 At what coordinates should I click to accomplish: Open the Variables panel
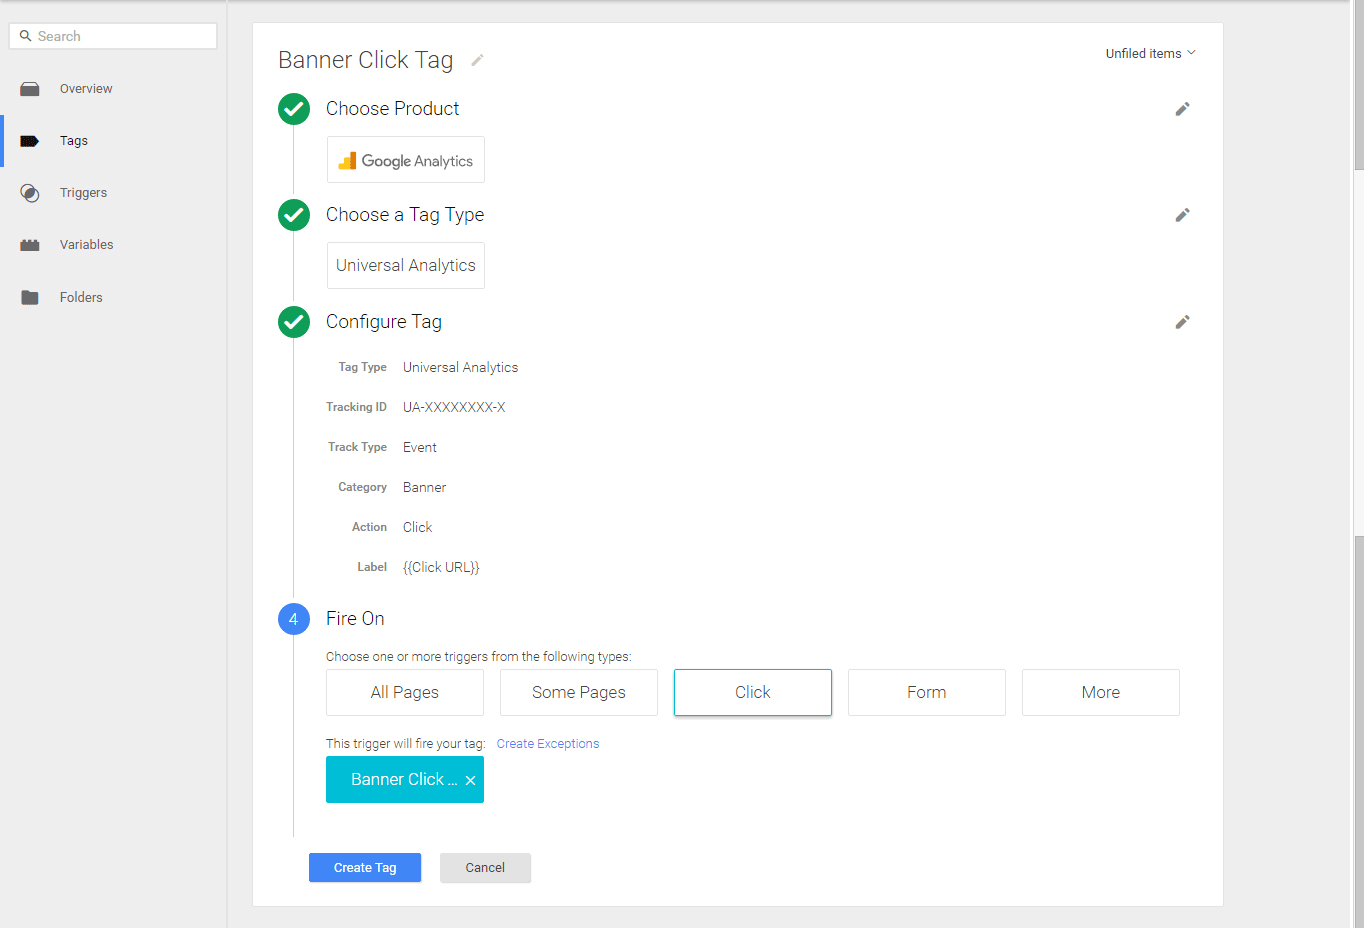coord(87,244)
